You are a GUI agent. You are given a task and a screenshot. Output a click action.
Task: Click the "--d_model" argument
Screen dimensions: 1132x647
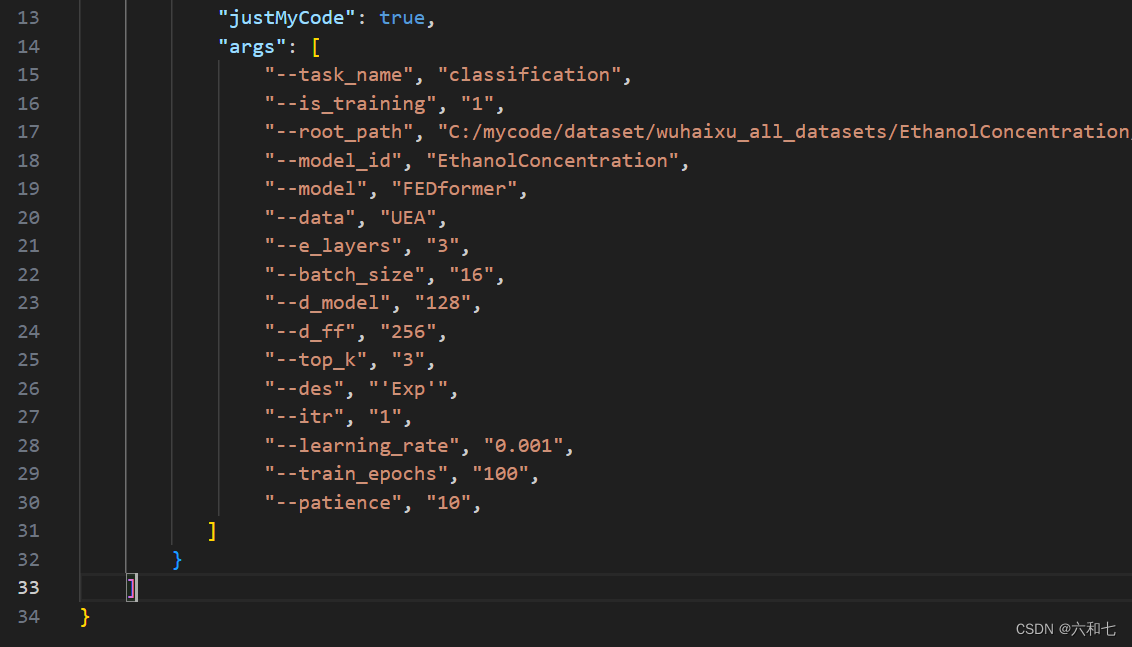coord(327,303)
